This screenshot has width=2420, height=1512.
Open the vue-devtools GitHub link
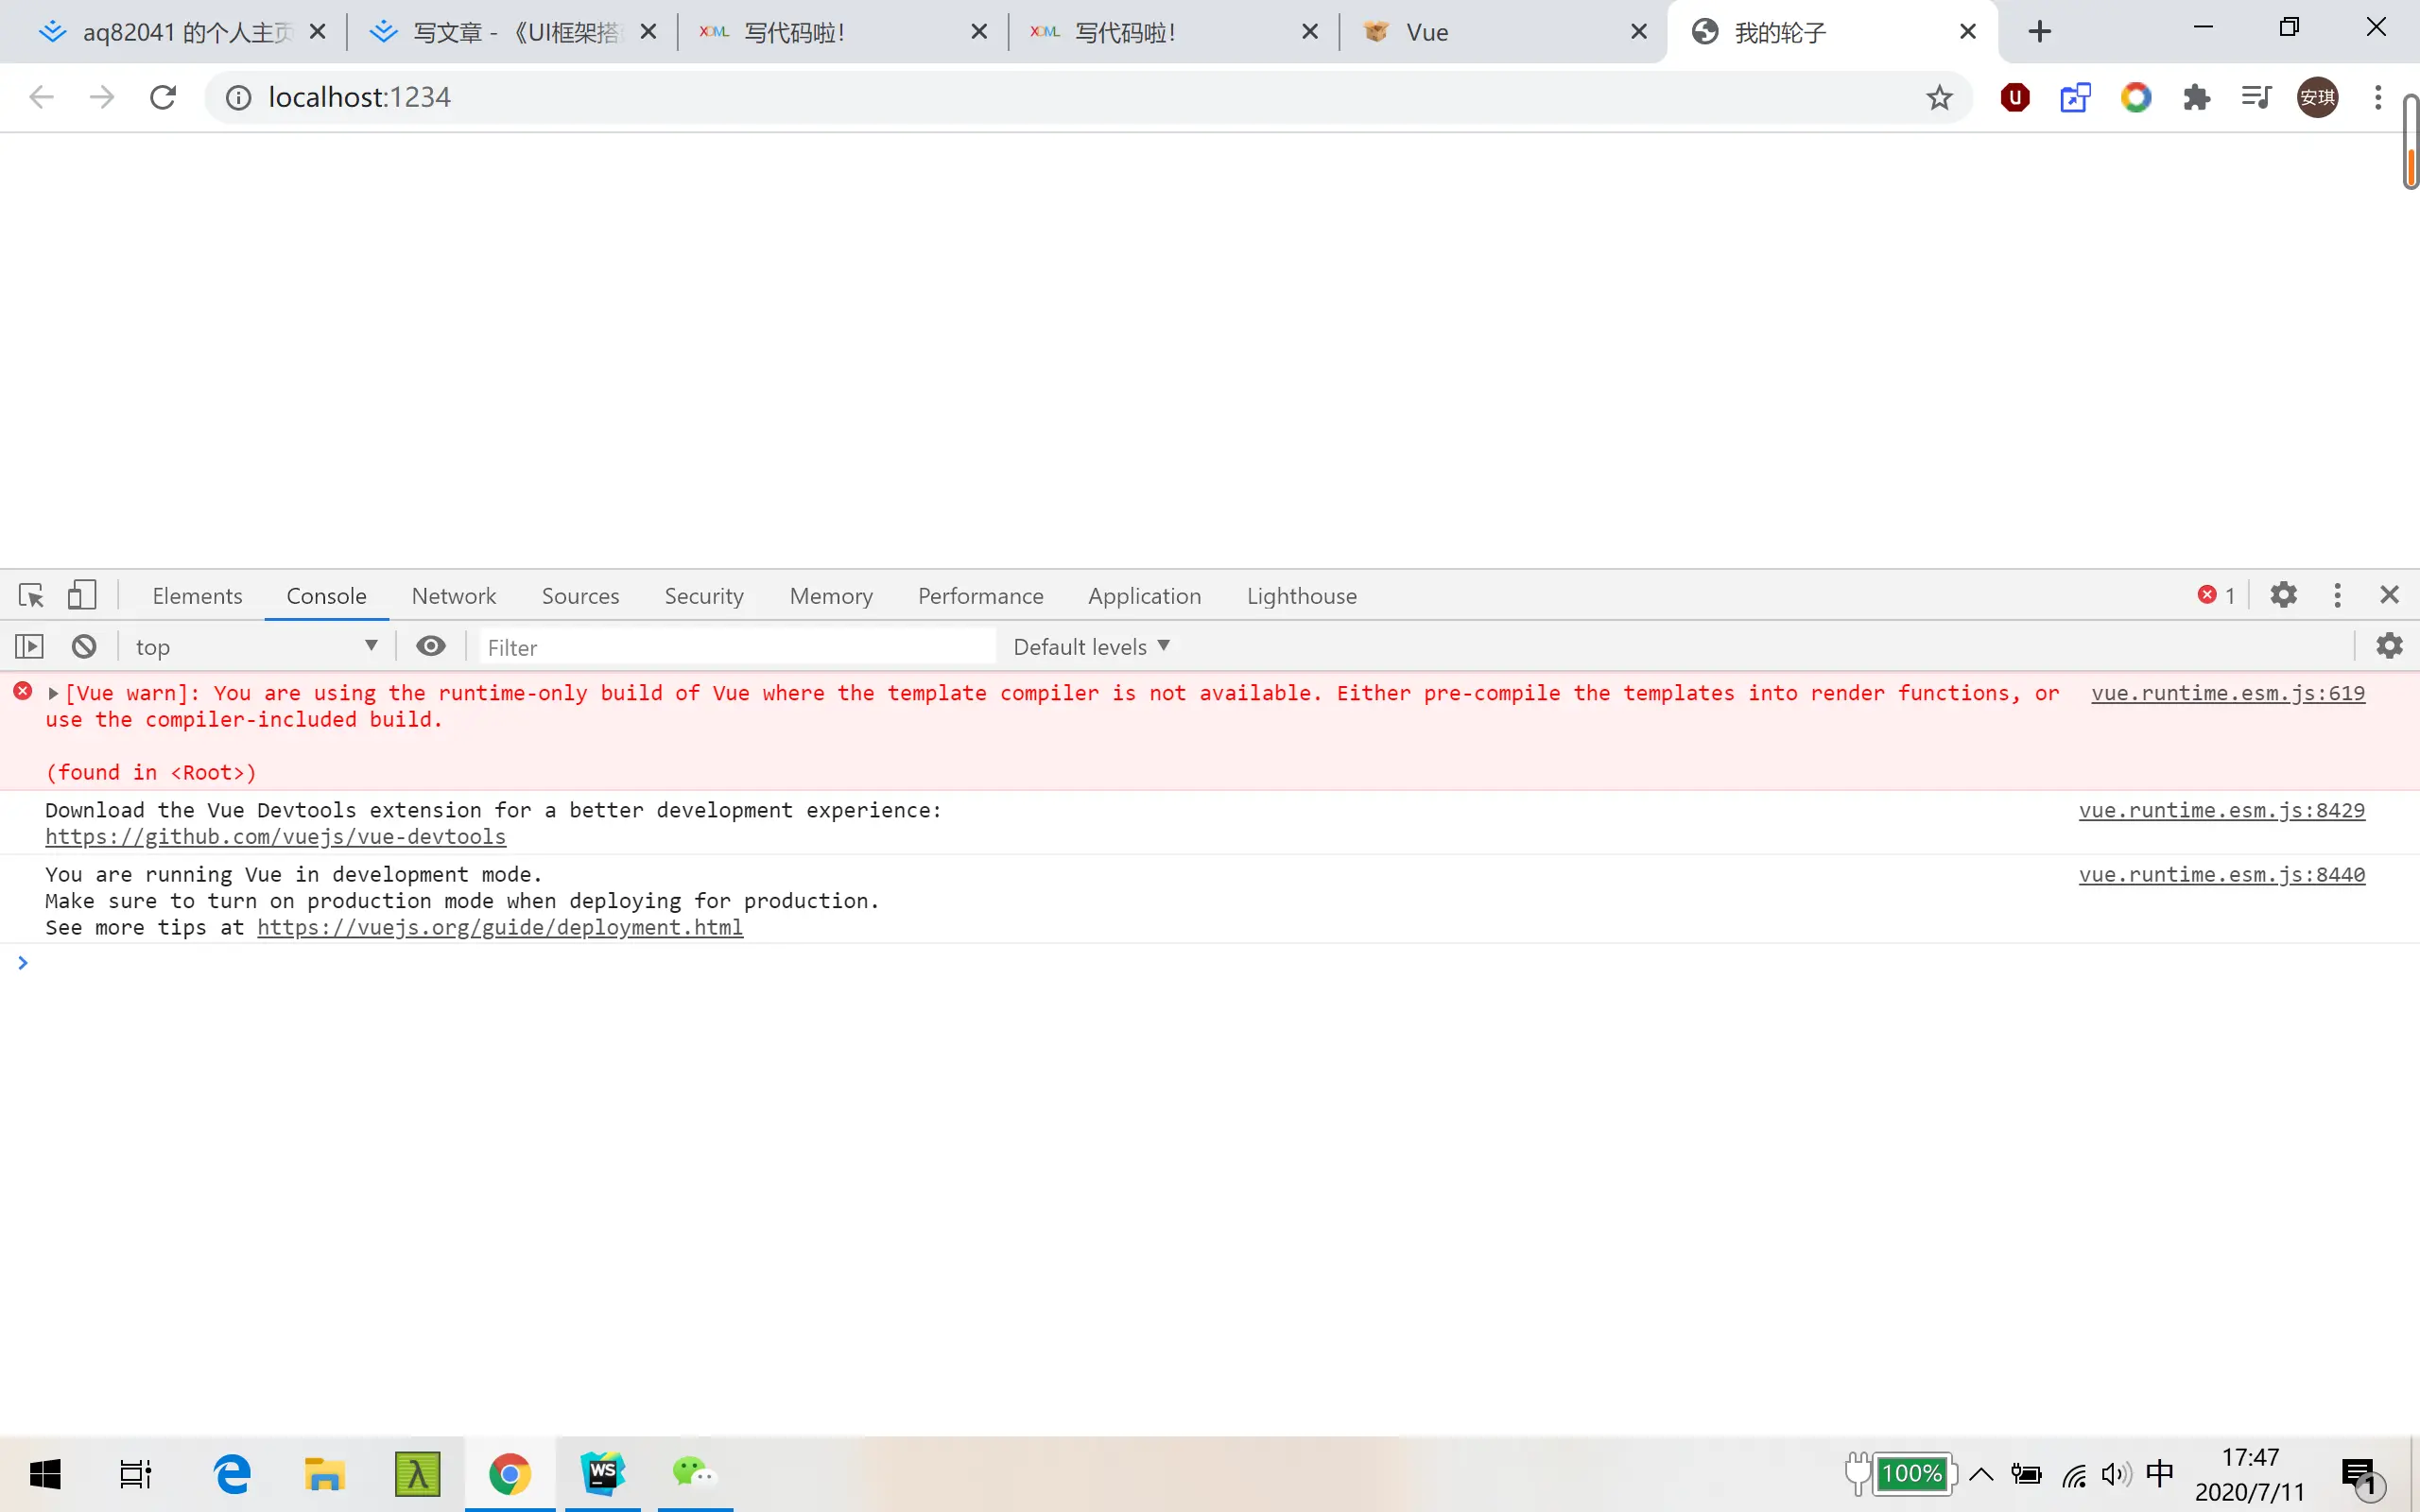pyautogui.click(x=275, y=837)
